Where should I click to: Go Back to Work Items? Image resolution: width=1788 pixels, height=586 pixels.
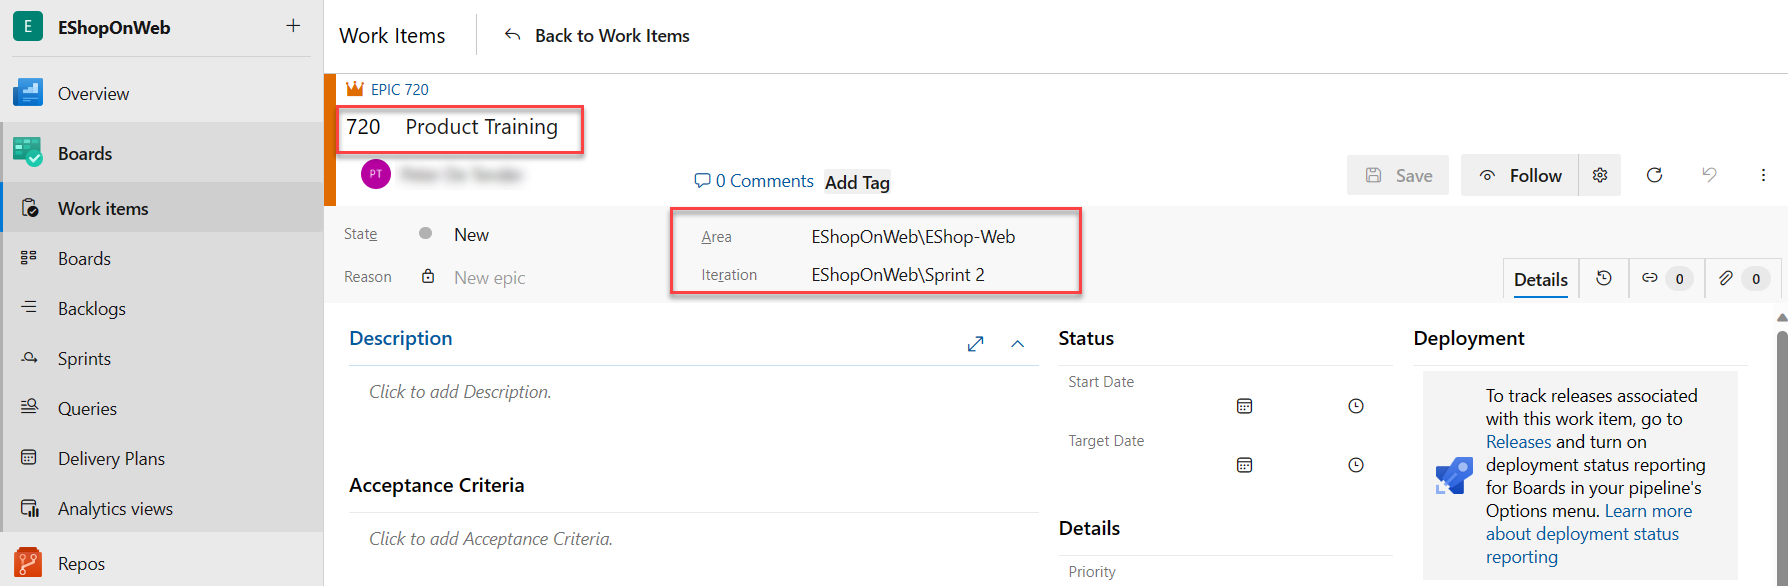pos(598,36)
